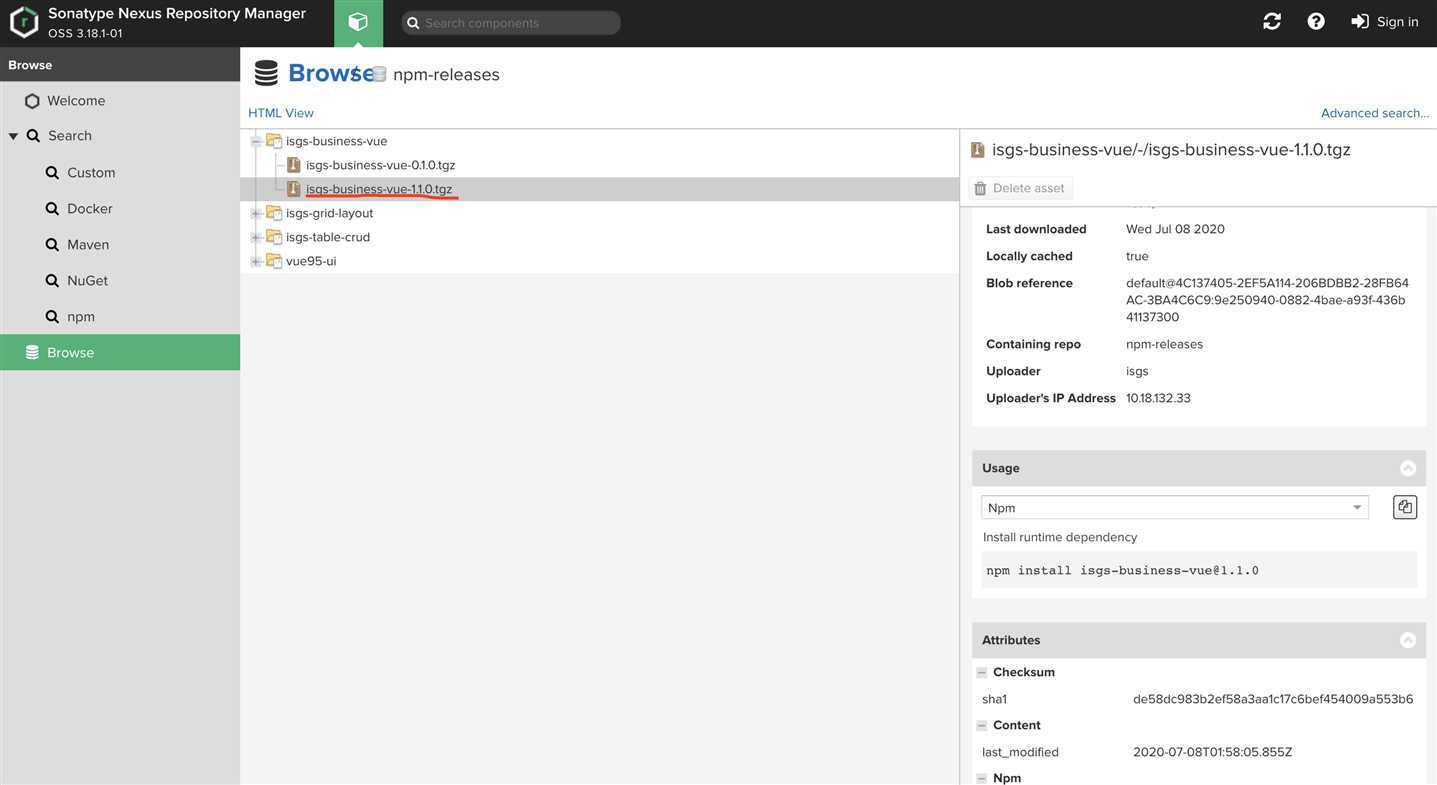Click the npm install isgs-business-vue@1.1.0 command text
1437x785 pixels.
coord(1122,571)
